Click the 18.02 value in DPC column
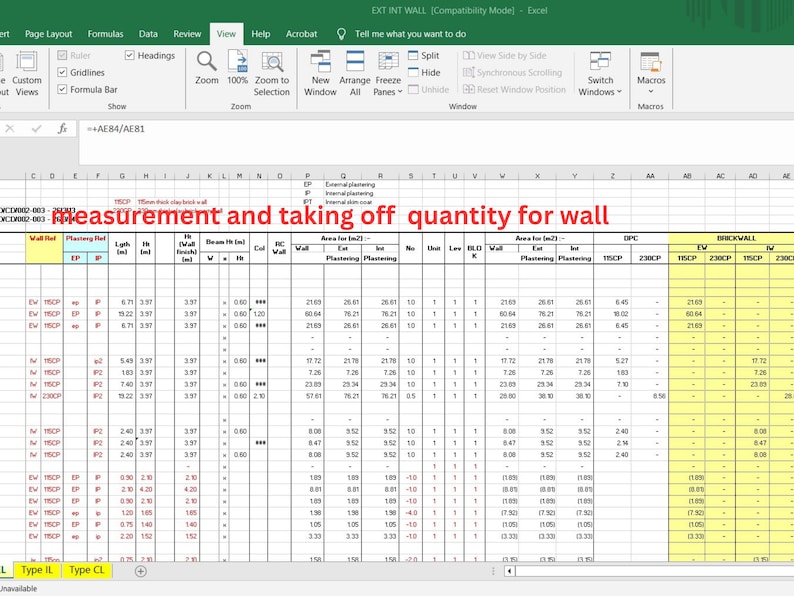Image resolution: width=794 pixels, height=596 pixels. [x=621, y=314]
